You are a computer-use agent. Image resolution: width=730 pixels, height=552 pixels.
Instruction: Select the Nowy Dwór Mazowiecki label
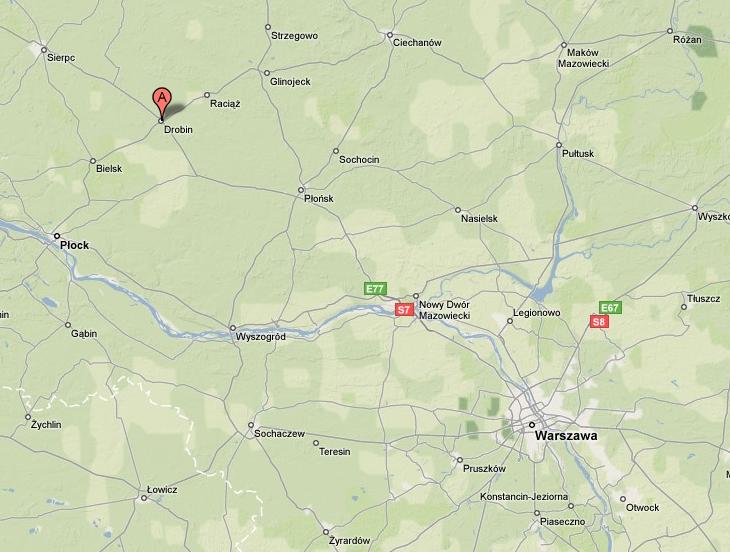click(x=445, y=310)
